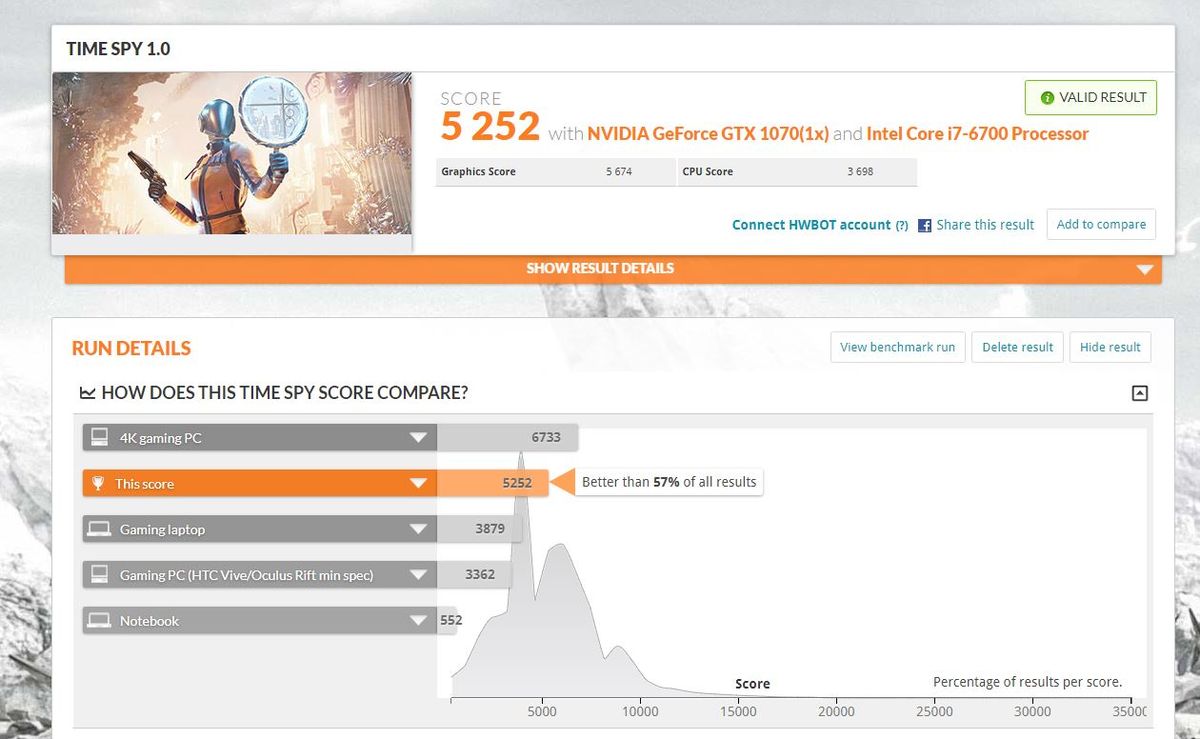Screen dimensions: 1200x739
Task: Click the chart icon before How Does This
Action: (87, 393)
